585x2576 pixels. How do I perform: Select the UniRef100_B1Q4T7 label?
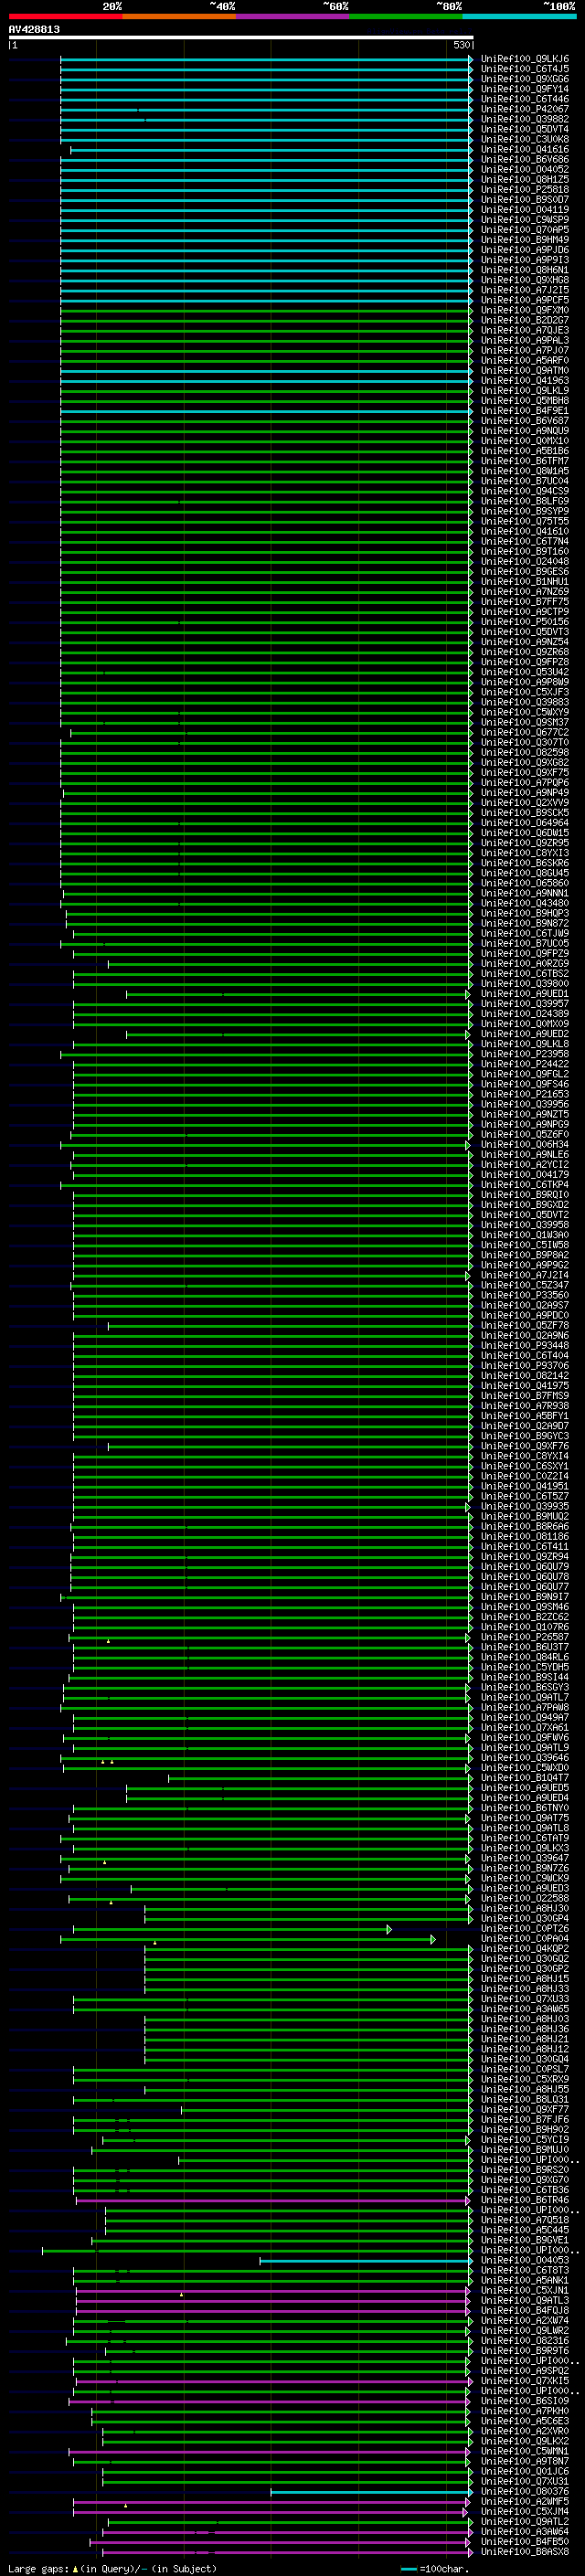coord(524,1778)
